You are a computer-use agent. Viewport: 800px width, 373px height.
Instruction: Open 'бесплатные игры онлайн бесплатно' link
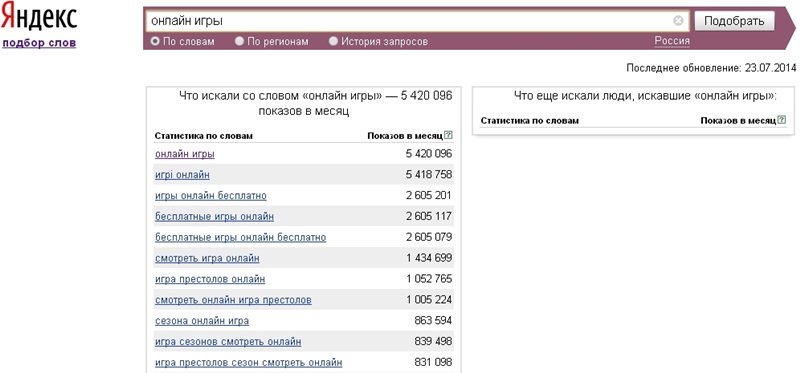click(240, 237)
